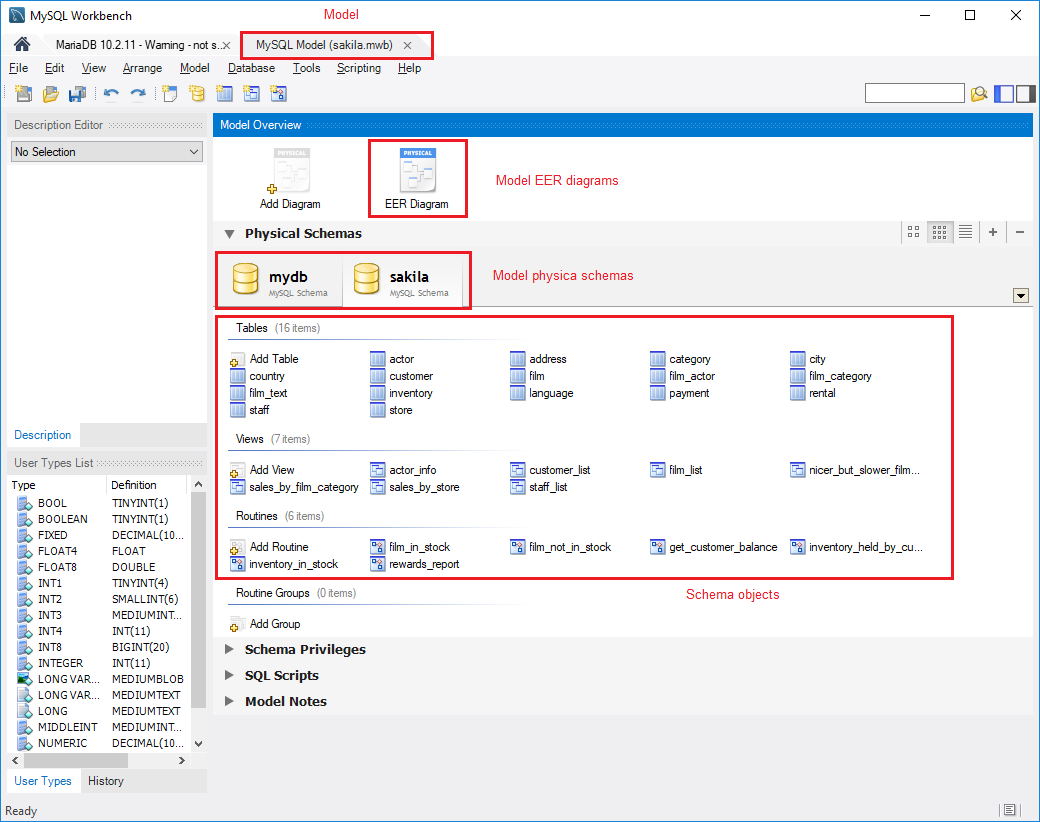Viewport: 1040px width, 822px height.
Task: Click the plus button to add schema
Action: pos(993,232)
